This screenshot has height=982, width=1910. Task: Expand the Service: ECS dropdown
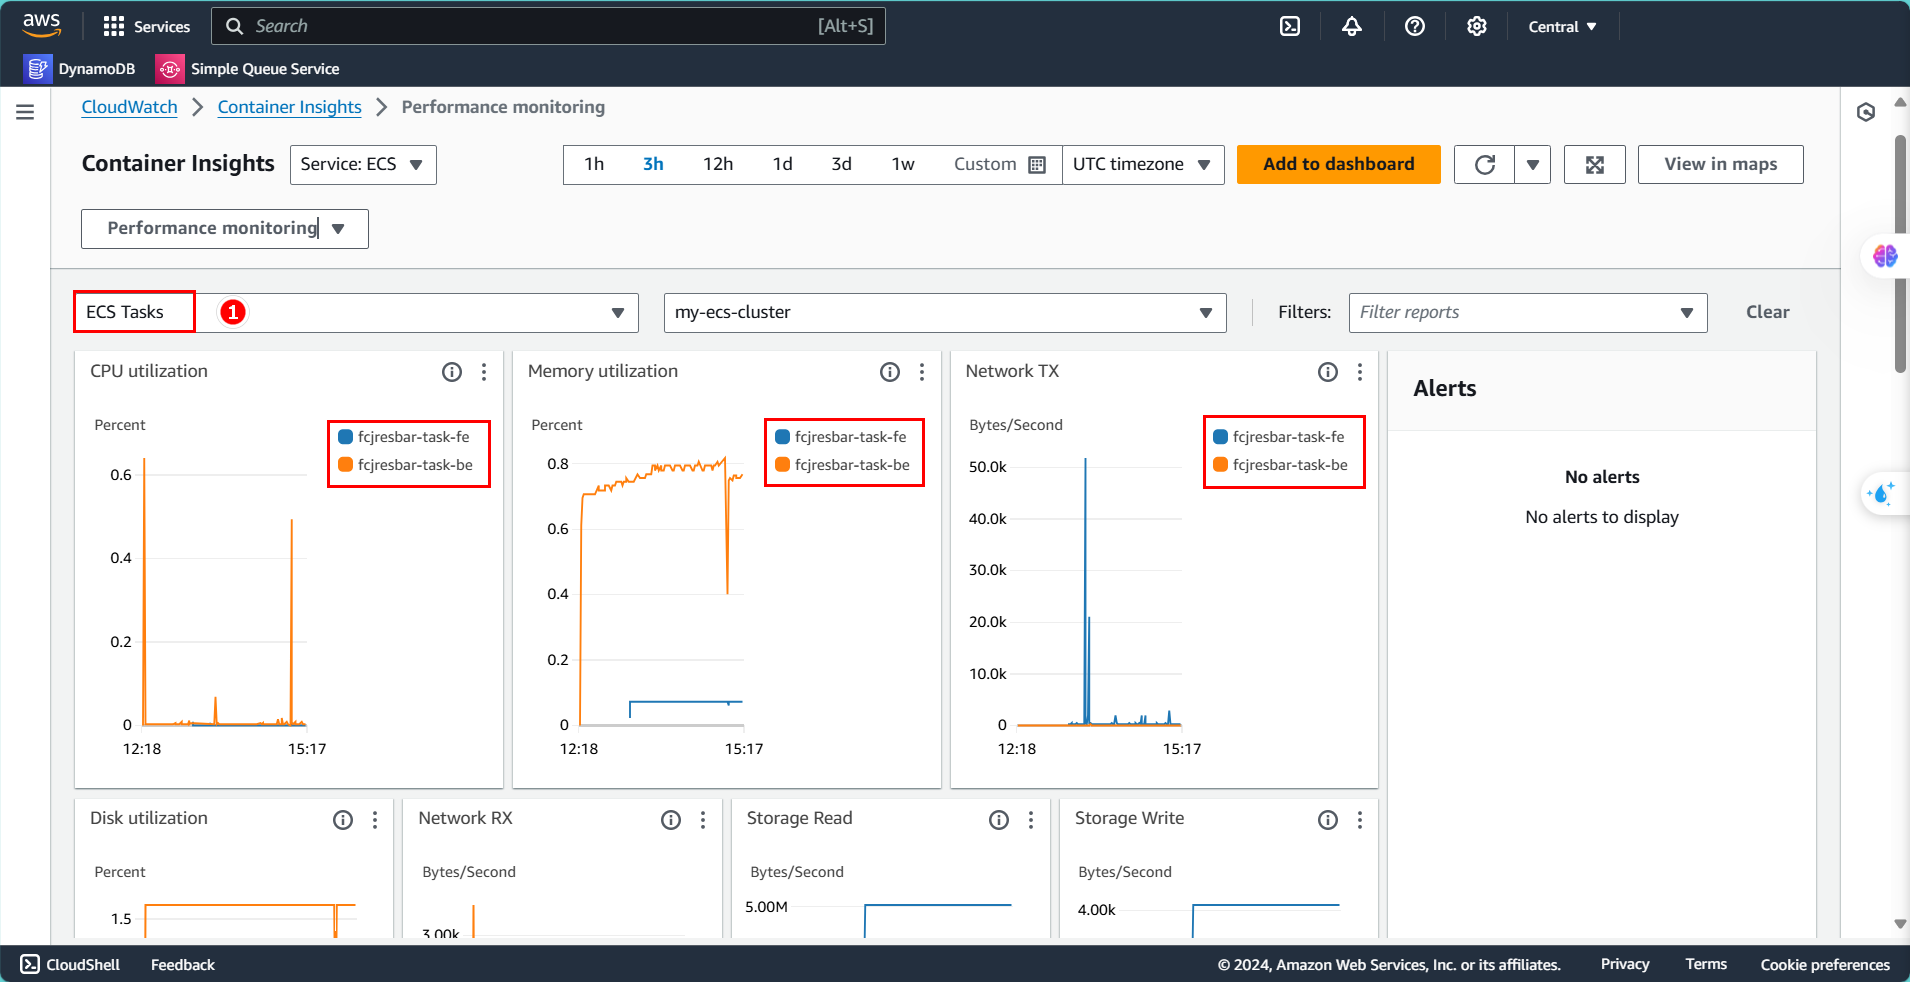tap(363, 164)
